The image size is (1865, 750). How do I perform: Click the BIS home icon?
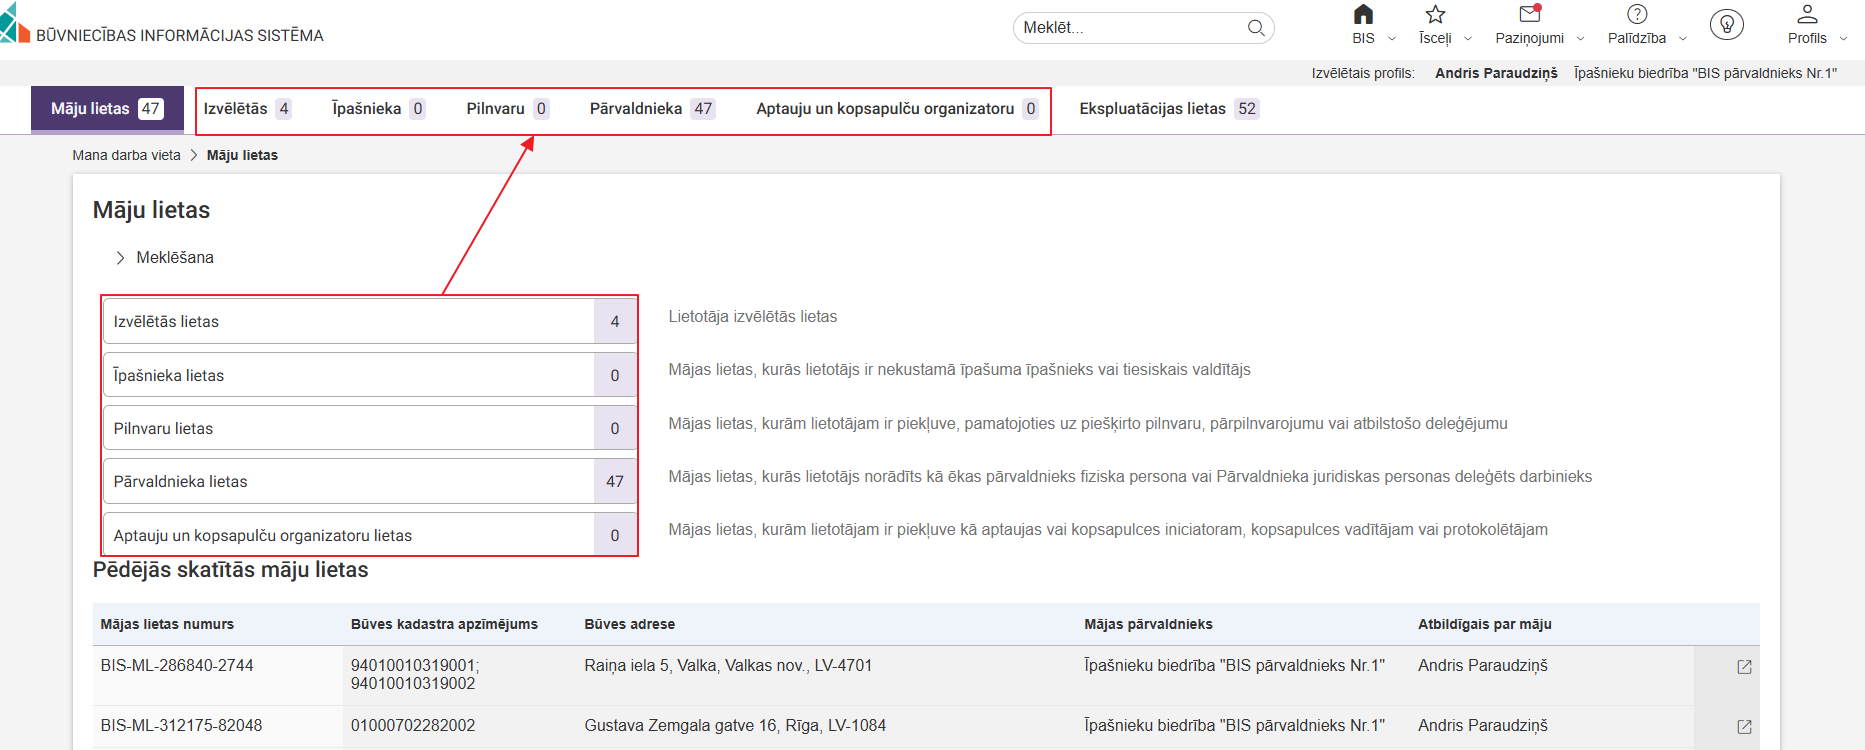tap(1363, 15)
